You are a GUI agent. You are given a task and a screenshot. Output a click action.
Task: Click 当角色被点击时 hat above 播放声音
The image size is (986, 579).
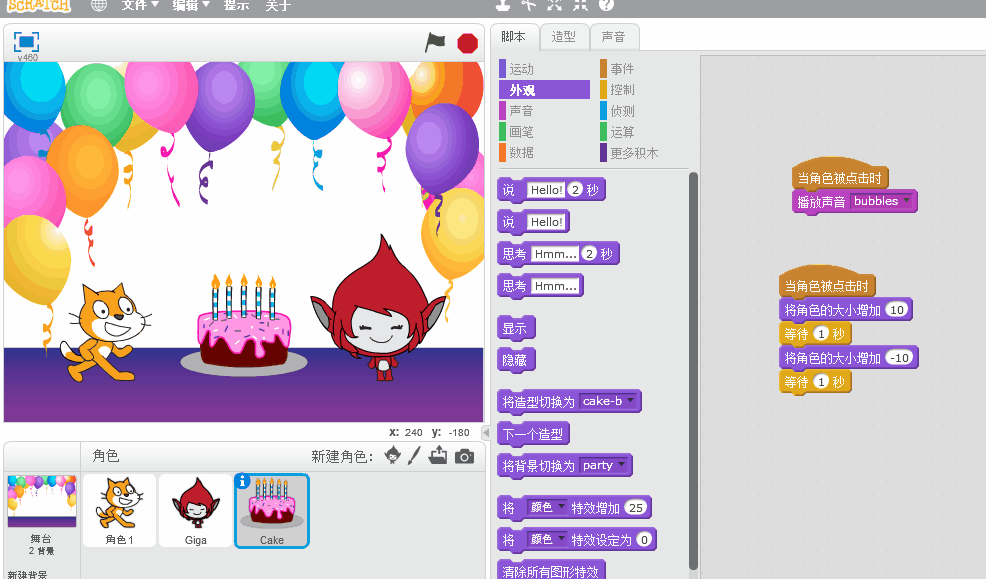839,175
